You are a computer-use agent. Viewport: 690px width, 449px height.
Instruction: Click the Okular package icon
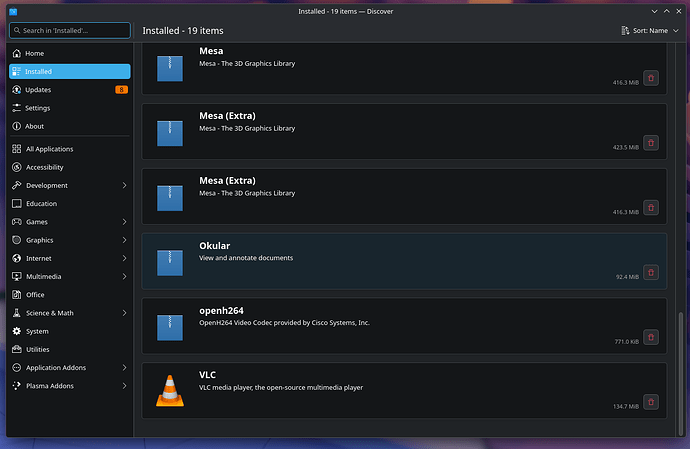pos(170,262)
